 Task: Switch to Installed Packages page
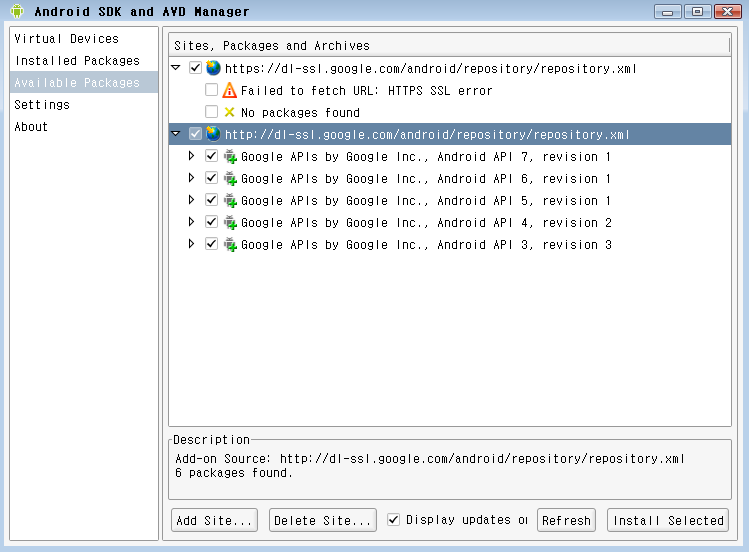(84, 61)
